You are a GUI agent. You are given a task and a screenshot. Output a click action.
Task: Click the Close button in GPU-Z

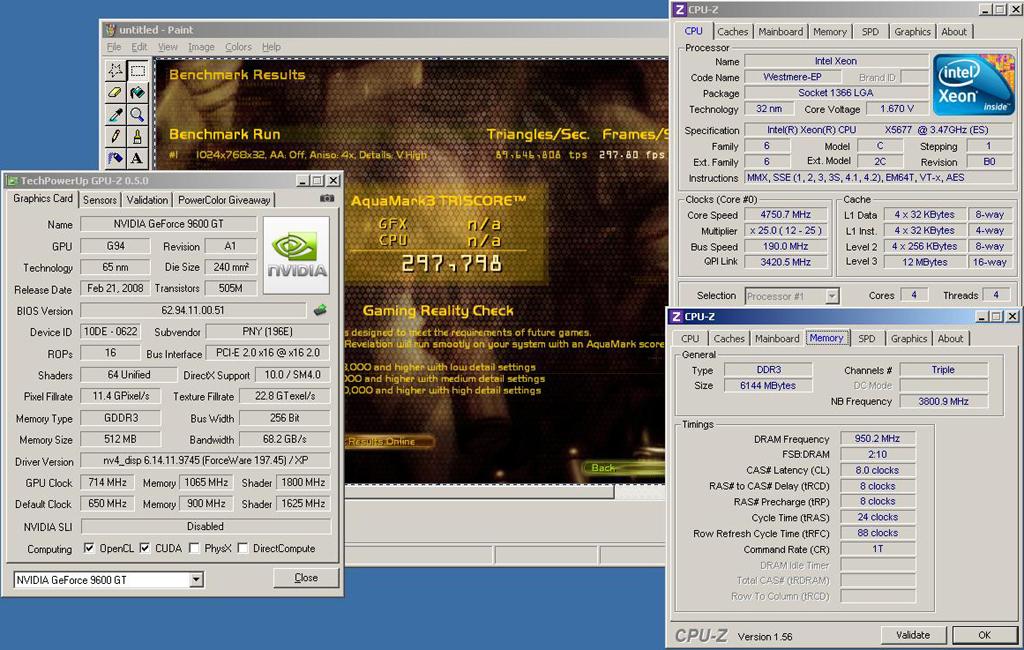306,577
